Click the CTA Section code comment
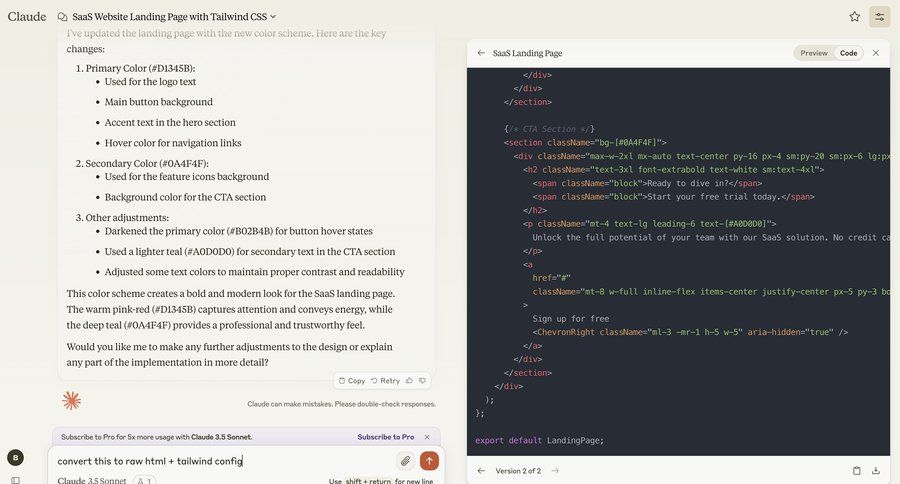Screen dimensions: 900x484 pyautogui.click(x=549, y=129)
